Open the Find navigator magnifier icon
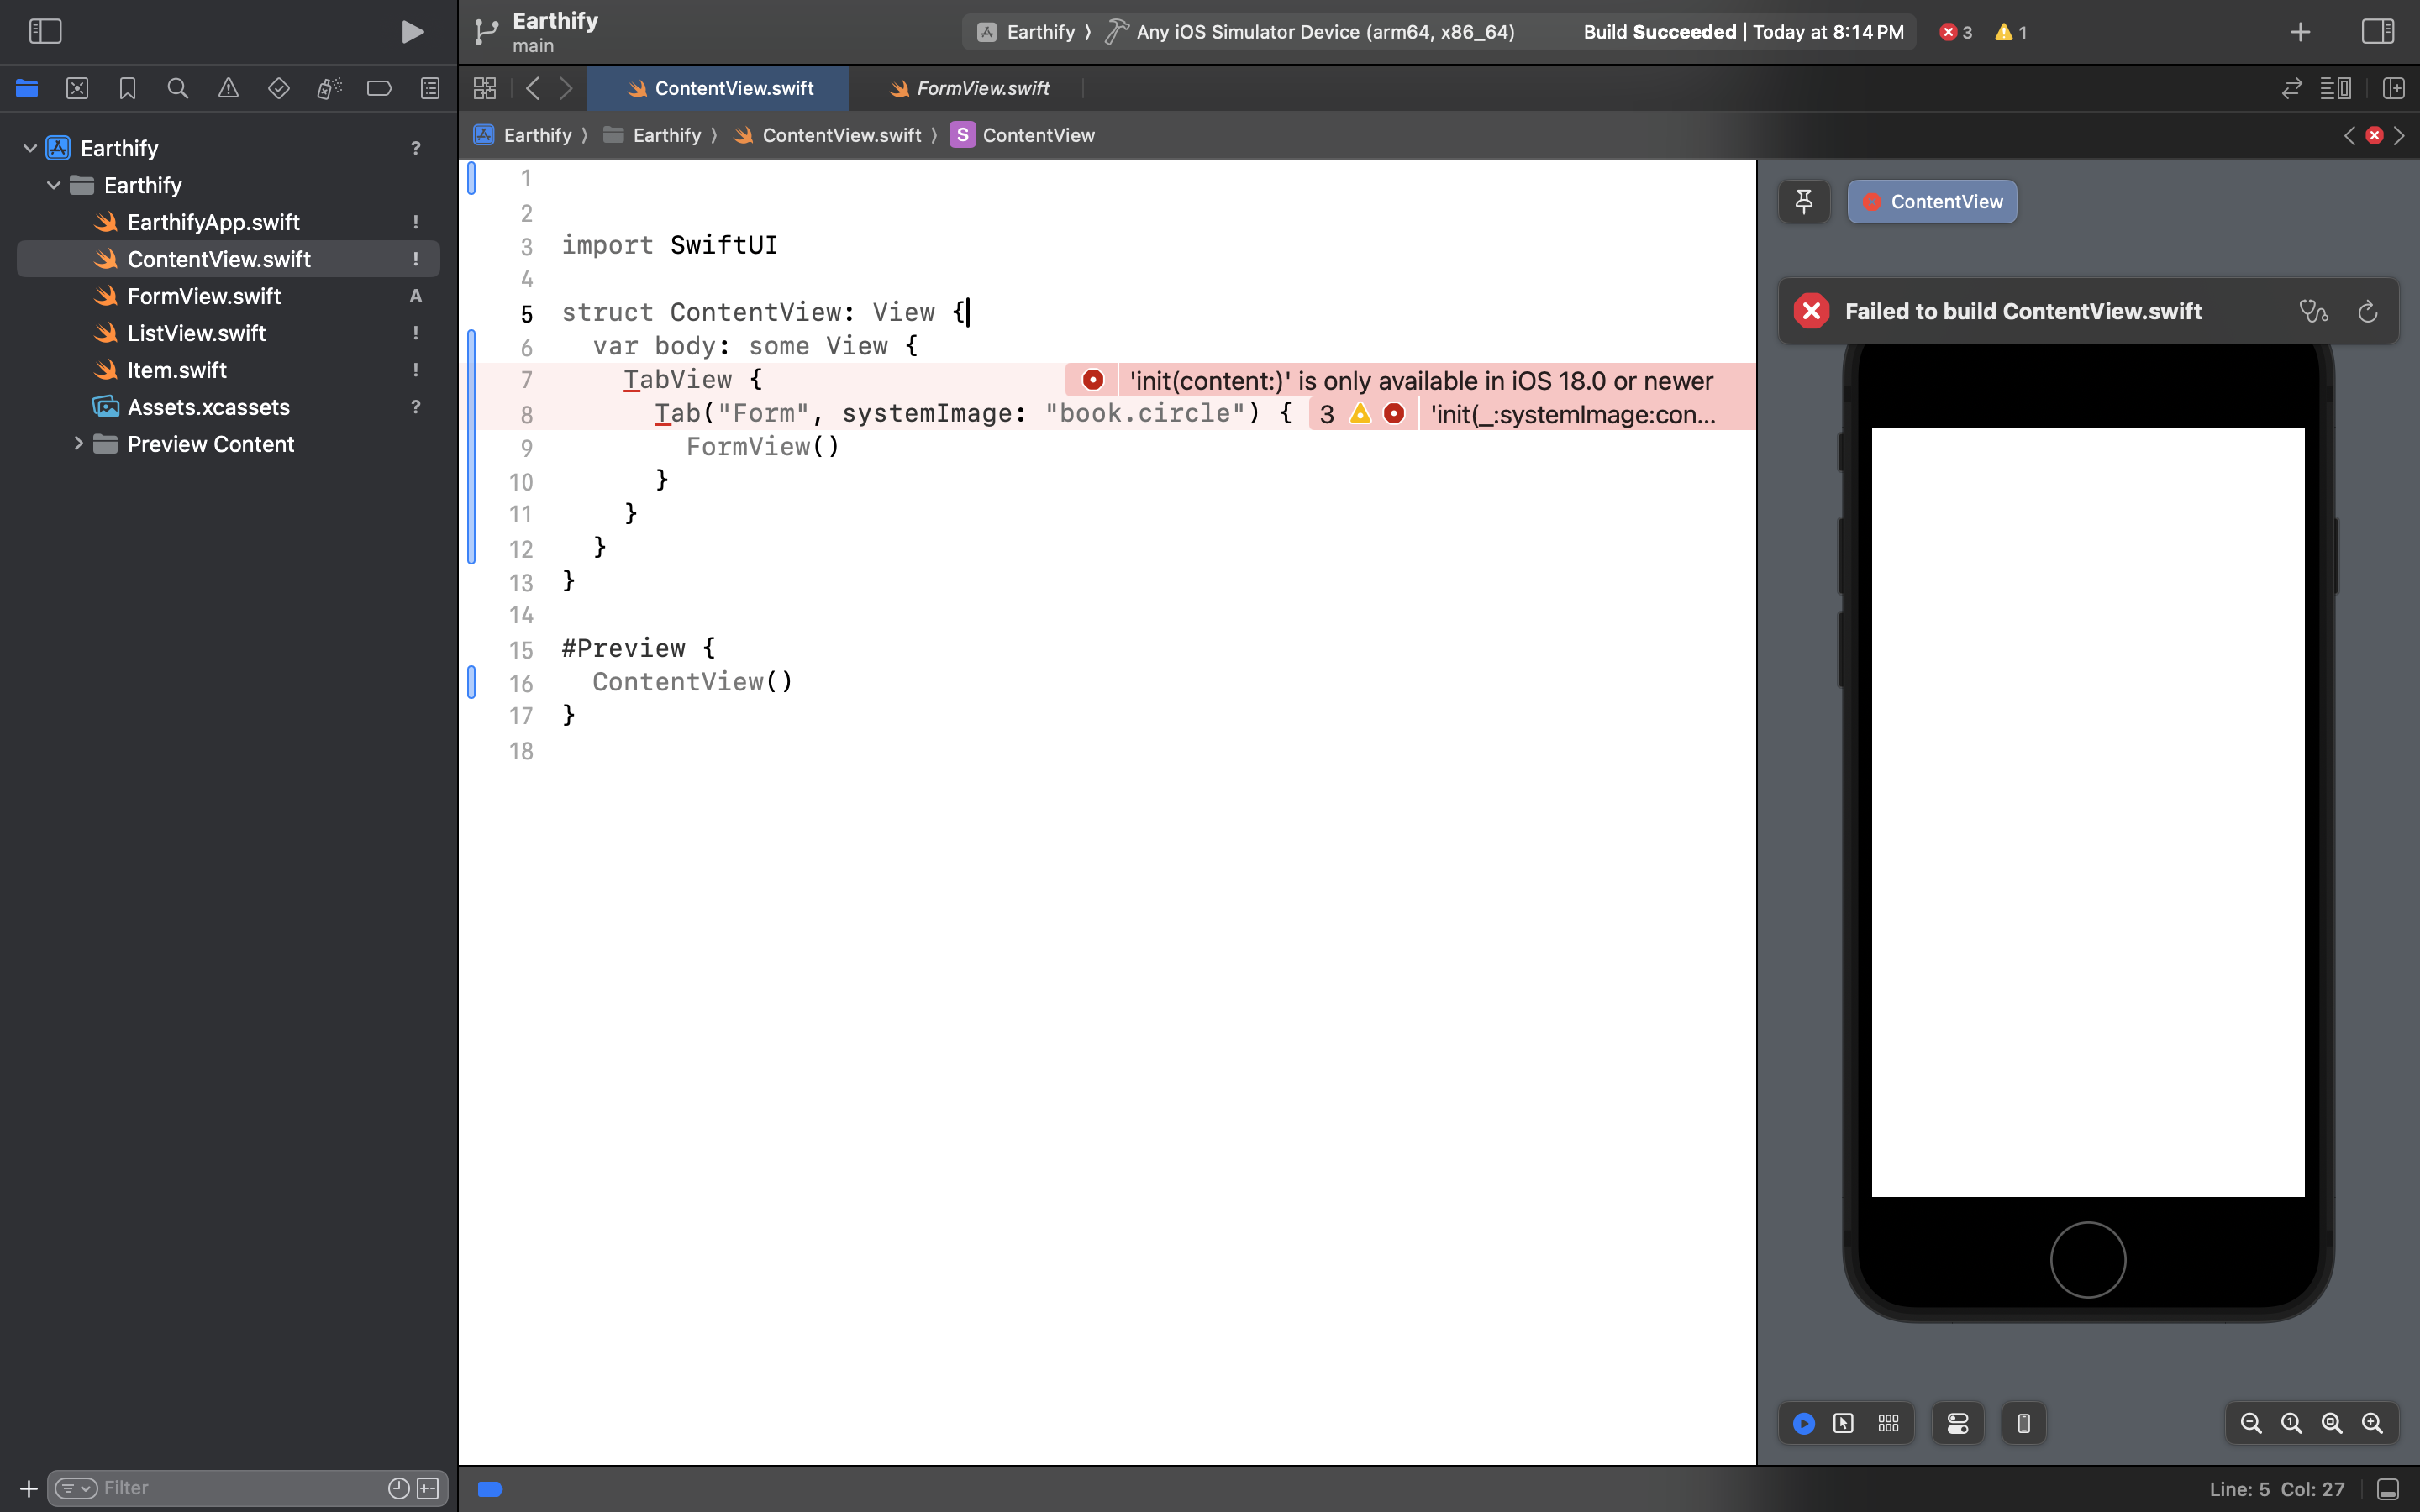The height and width of the screenshot is (1512, 2420). 177,88
